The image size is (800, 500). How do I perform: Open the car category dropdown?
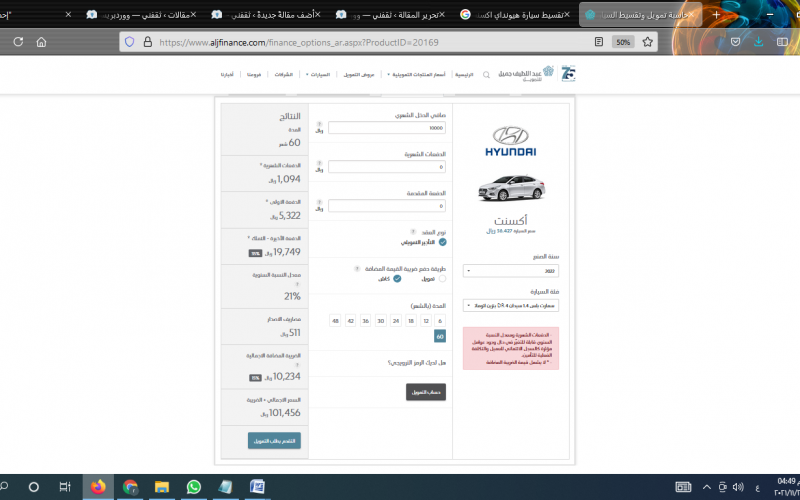coord(511,306)
